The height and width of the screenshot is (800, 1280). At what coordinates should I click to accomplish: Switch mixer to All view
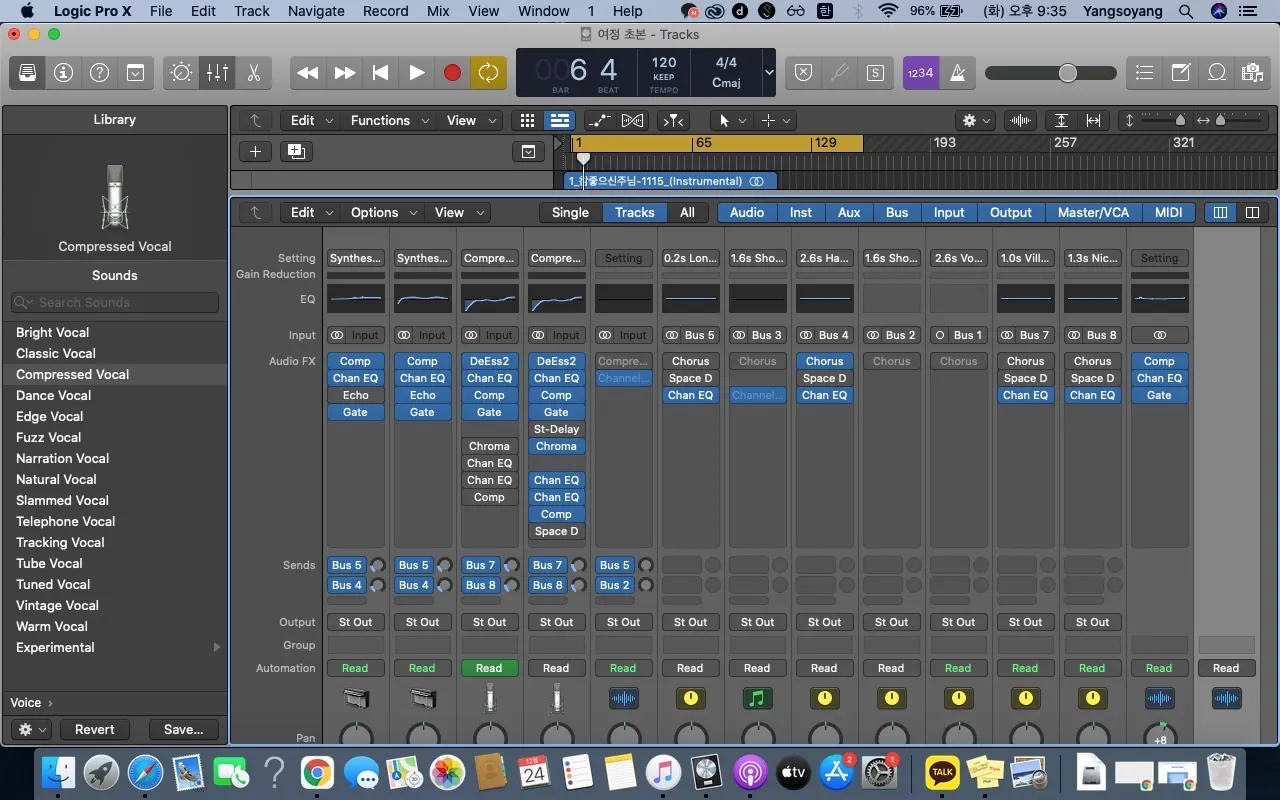click(687, 212)
